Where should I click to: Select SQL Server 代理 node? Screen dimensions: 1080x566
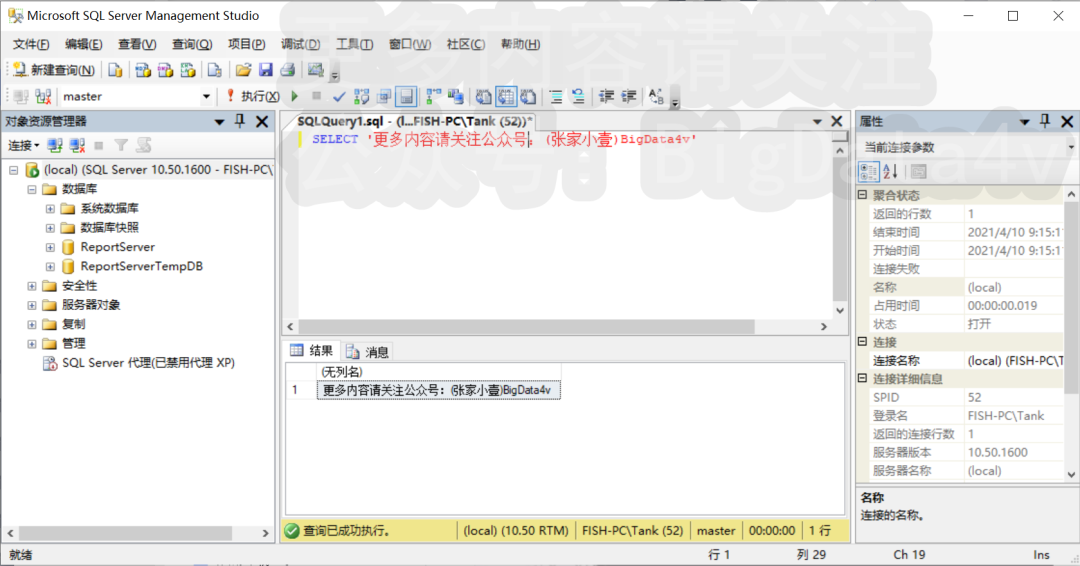click(148, 362)
